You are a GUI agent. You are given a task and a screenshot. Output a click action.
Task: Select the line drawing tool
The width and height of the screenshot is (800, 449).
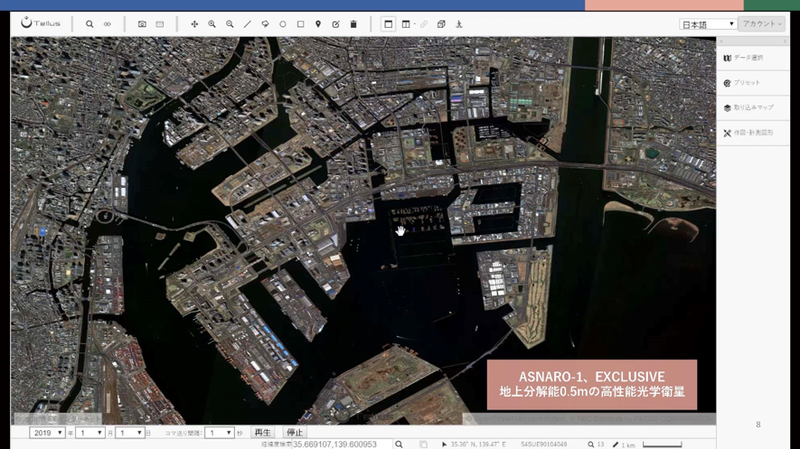pos(247,24)
